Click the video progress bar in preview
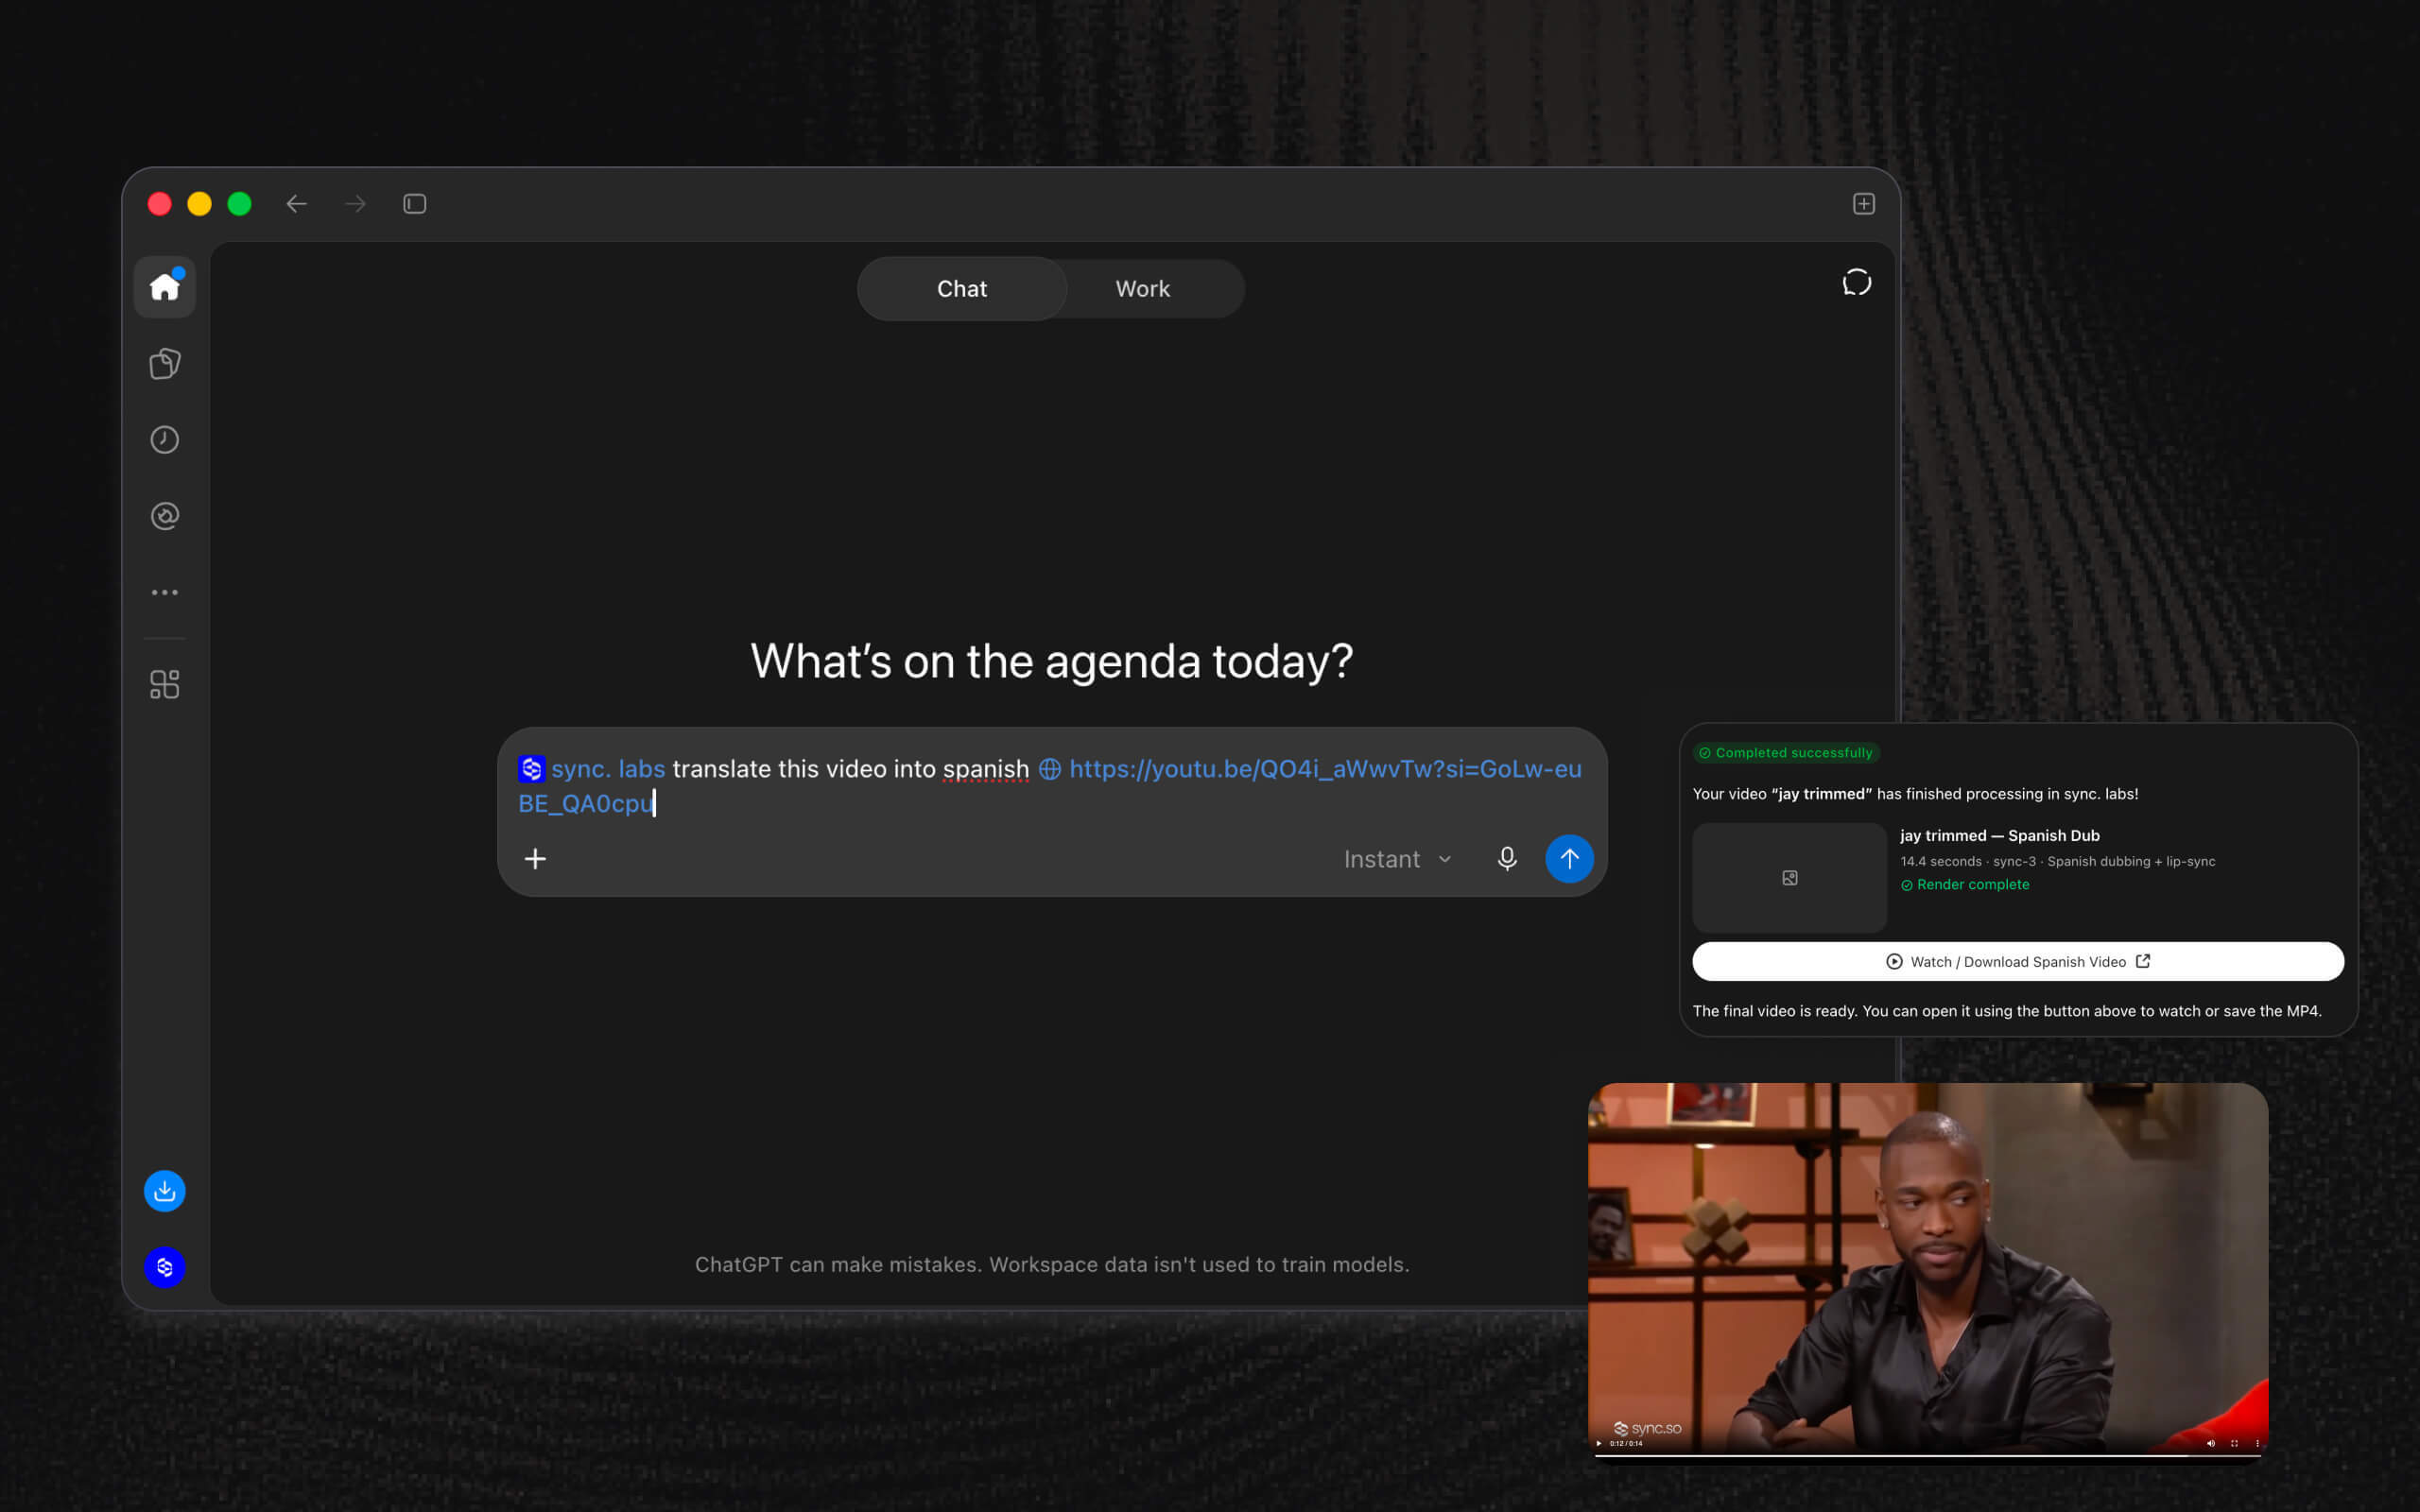Viewport: 2420px width, 1512px height. 1928,1456
